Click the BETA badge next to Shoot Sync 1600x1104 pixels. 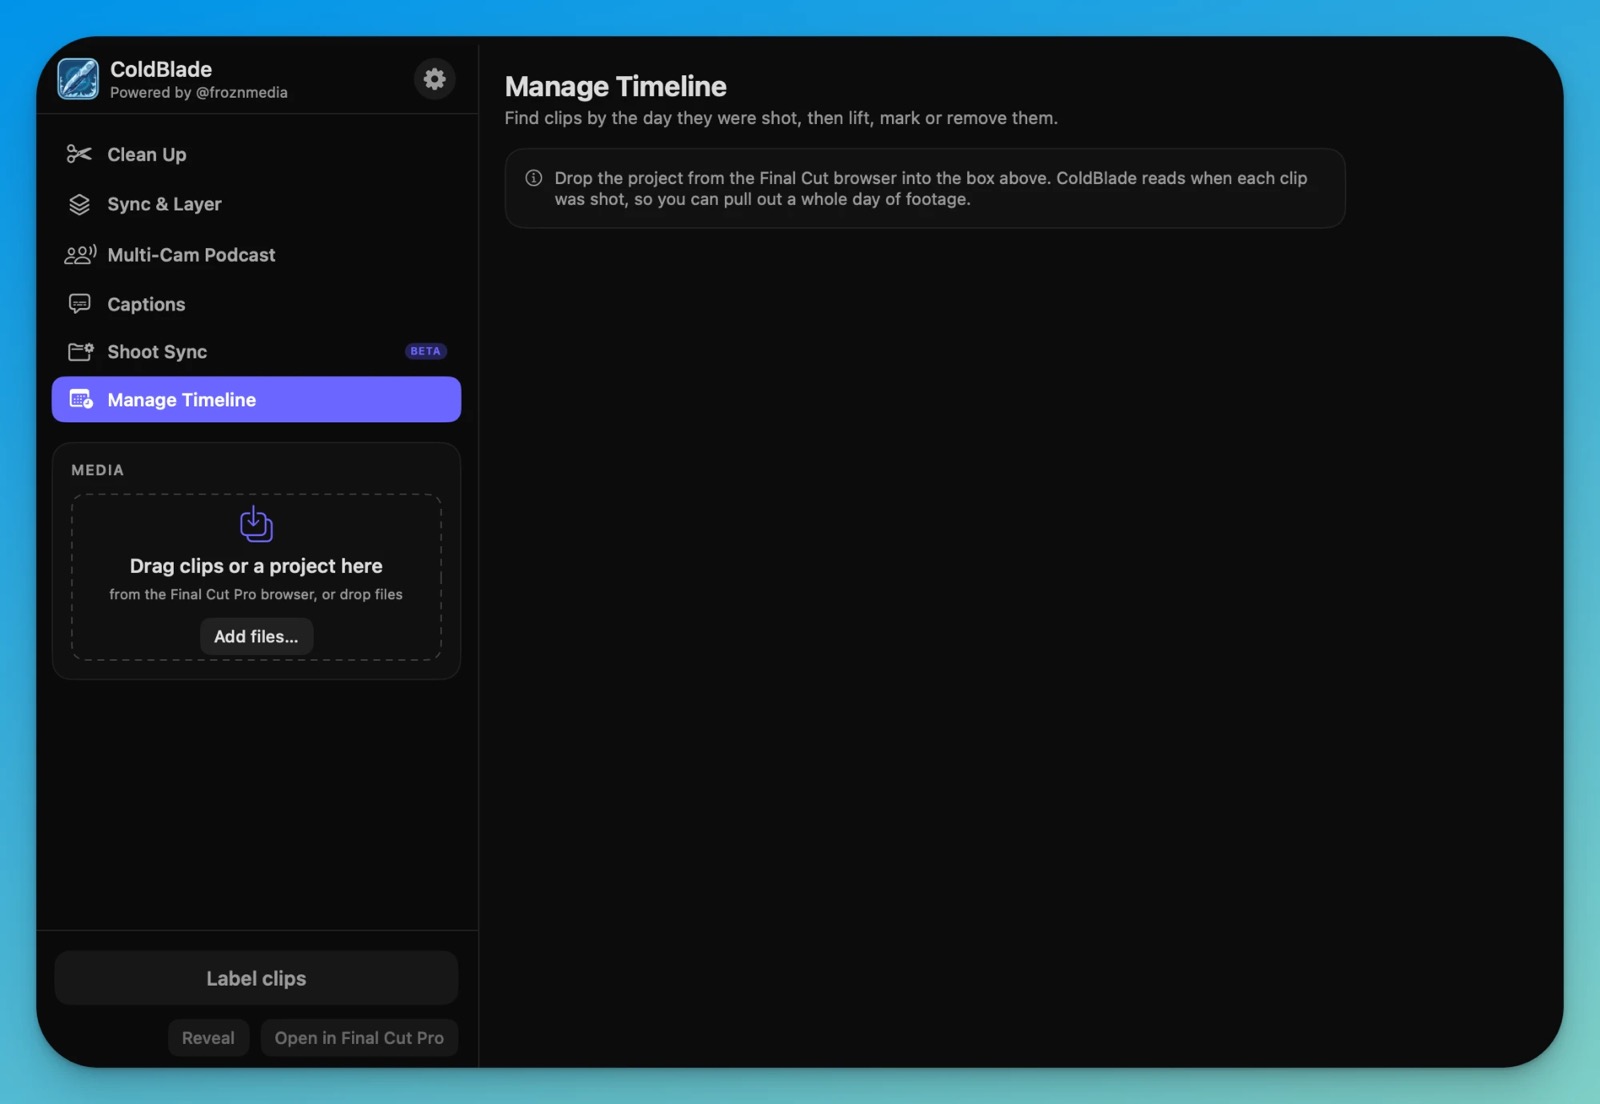coord(426,352)
